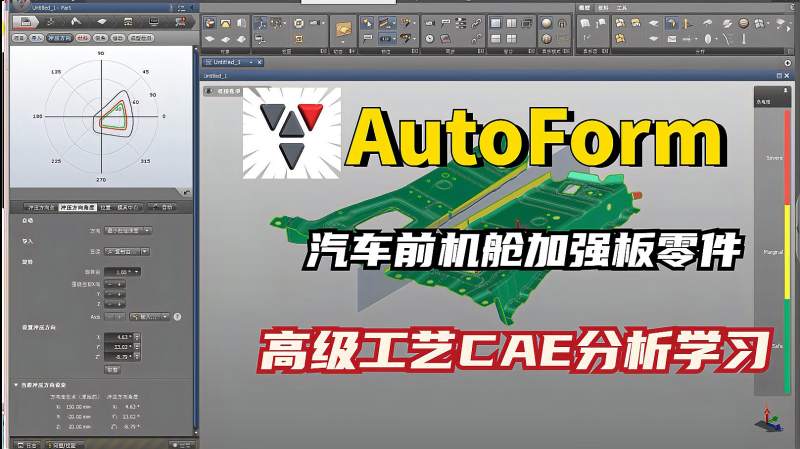Click the small button below Z angle field
Screen dimensions: 800x449
pyautogui.click(x=112, y=369)
